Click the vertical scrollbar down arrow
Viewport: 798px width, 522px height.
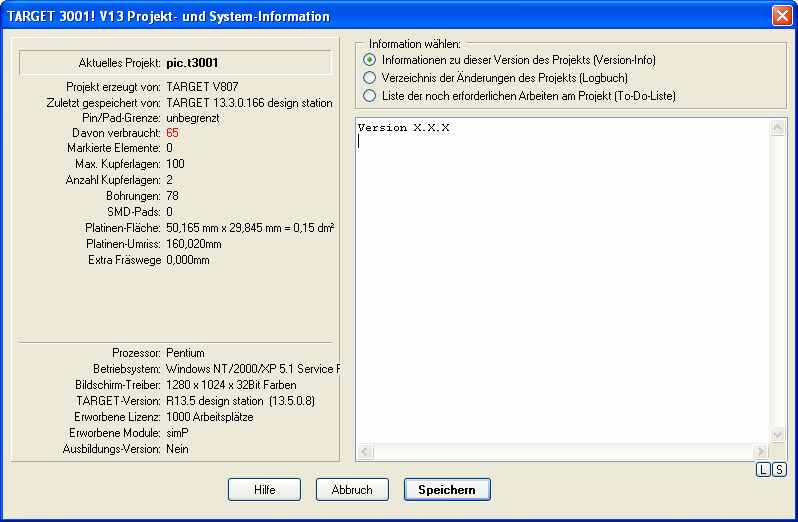[x=779, y=435]
